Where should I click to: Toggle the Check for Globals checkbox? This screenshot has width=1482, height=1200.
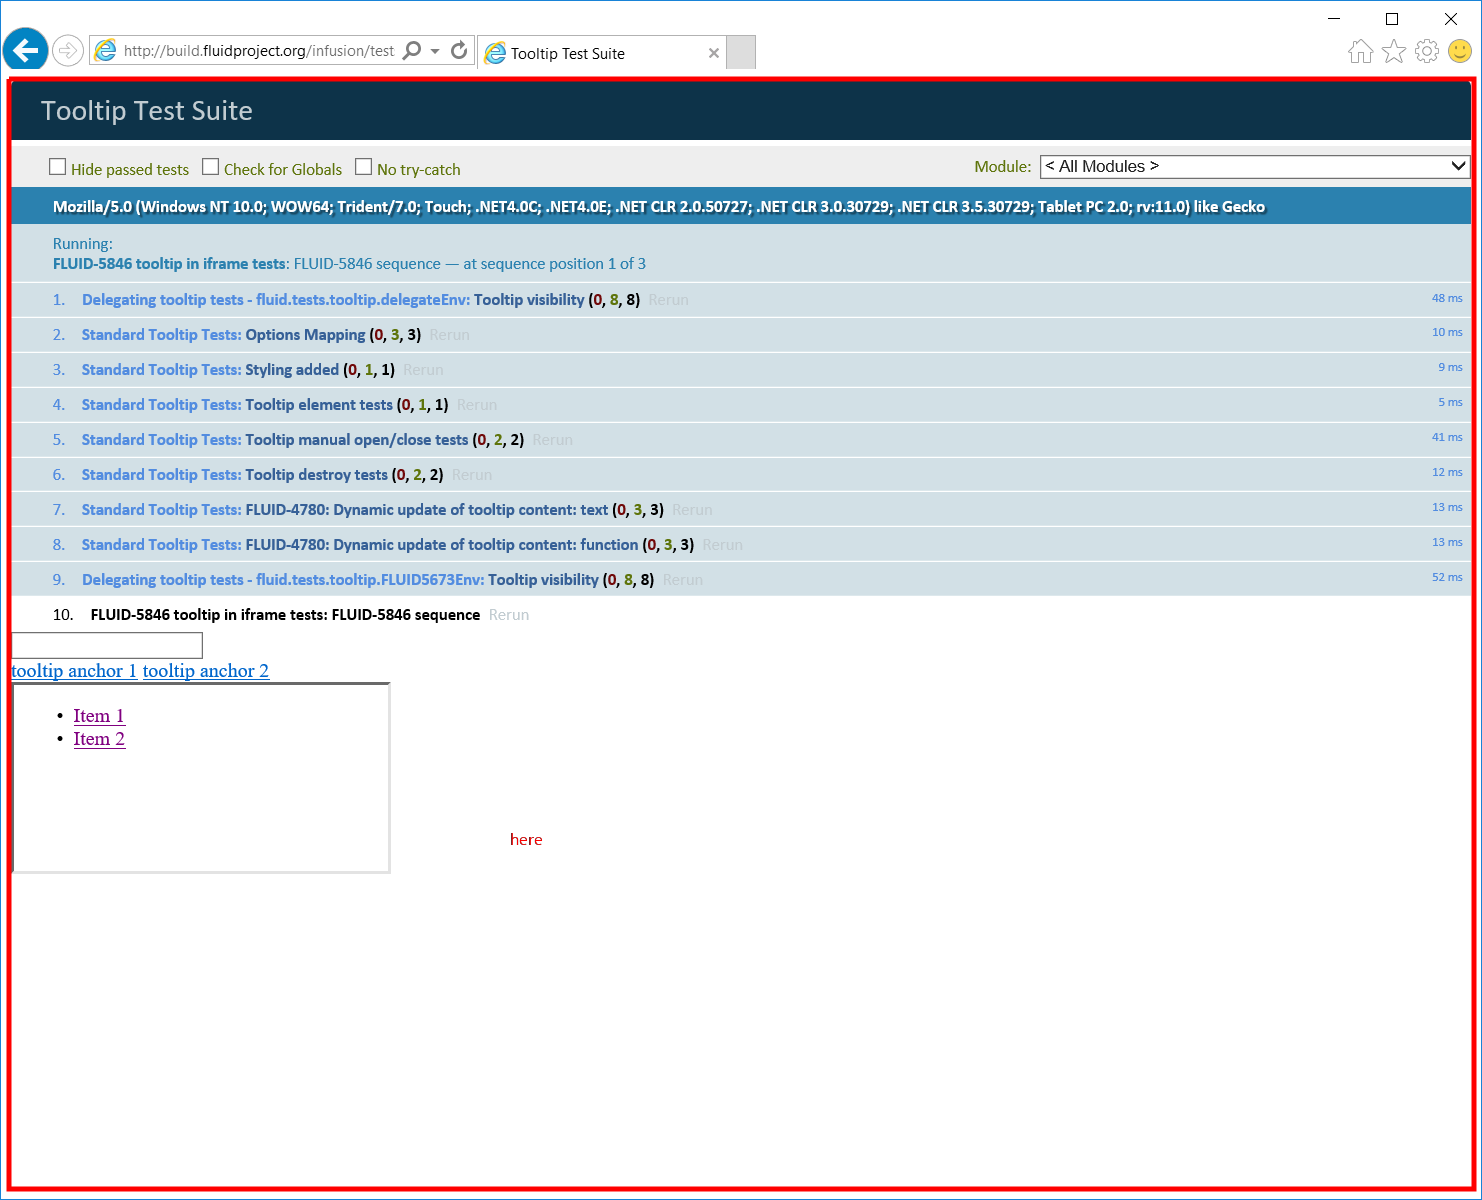211,167
